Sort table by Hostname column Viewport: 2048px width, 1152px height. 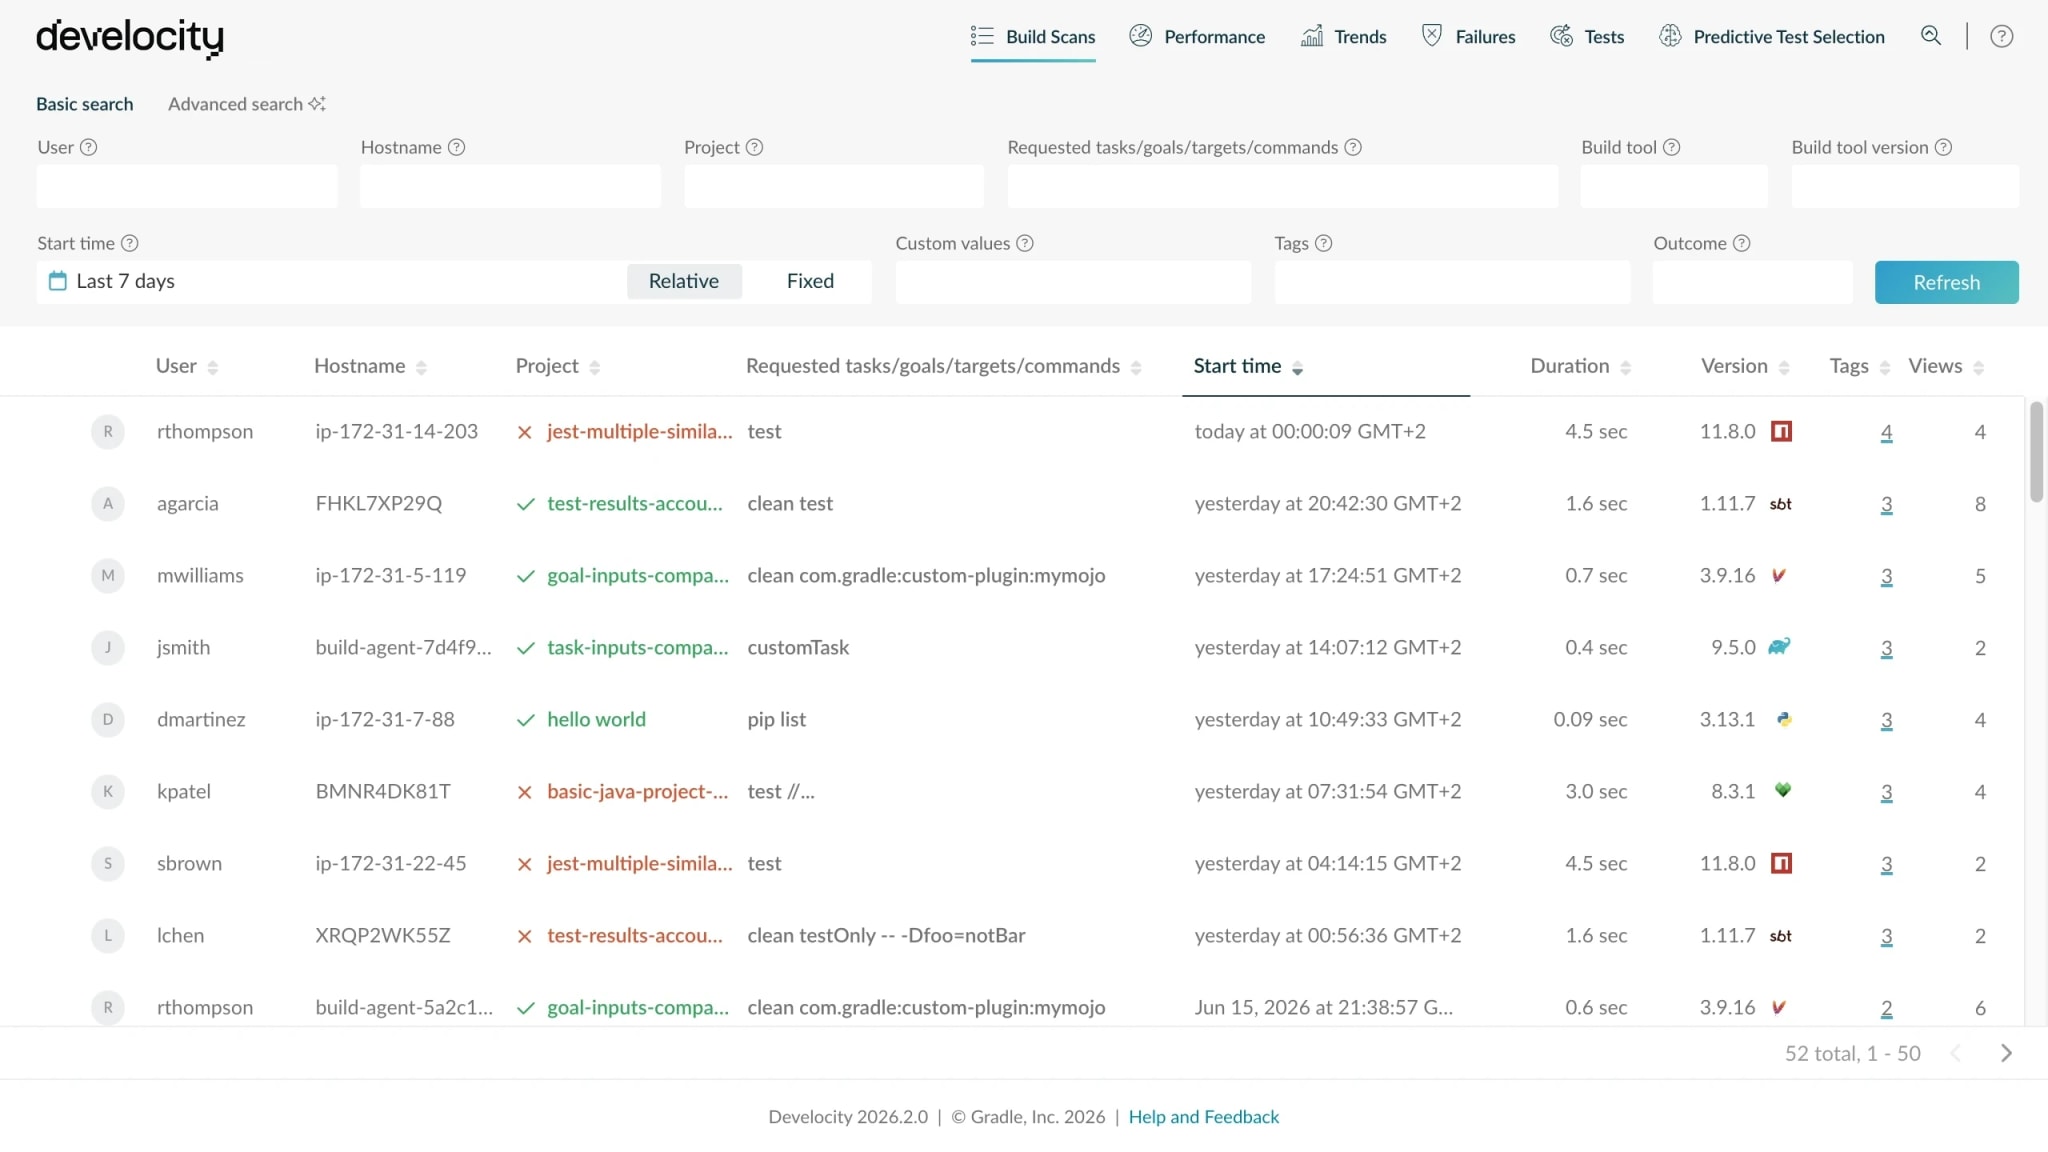(370, 366)
